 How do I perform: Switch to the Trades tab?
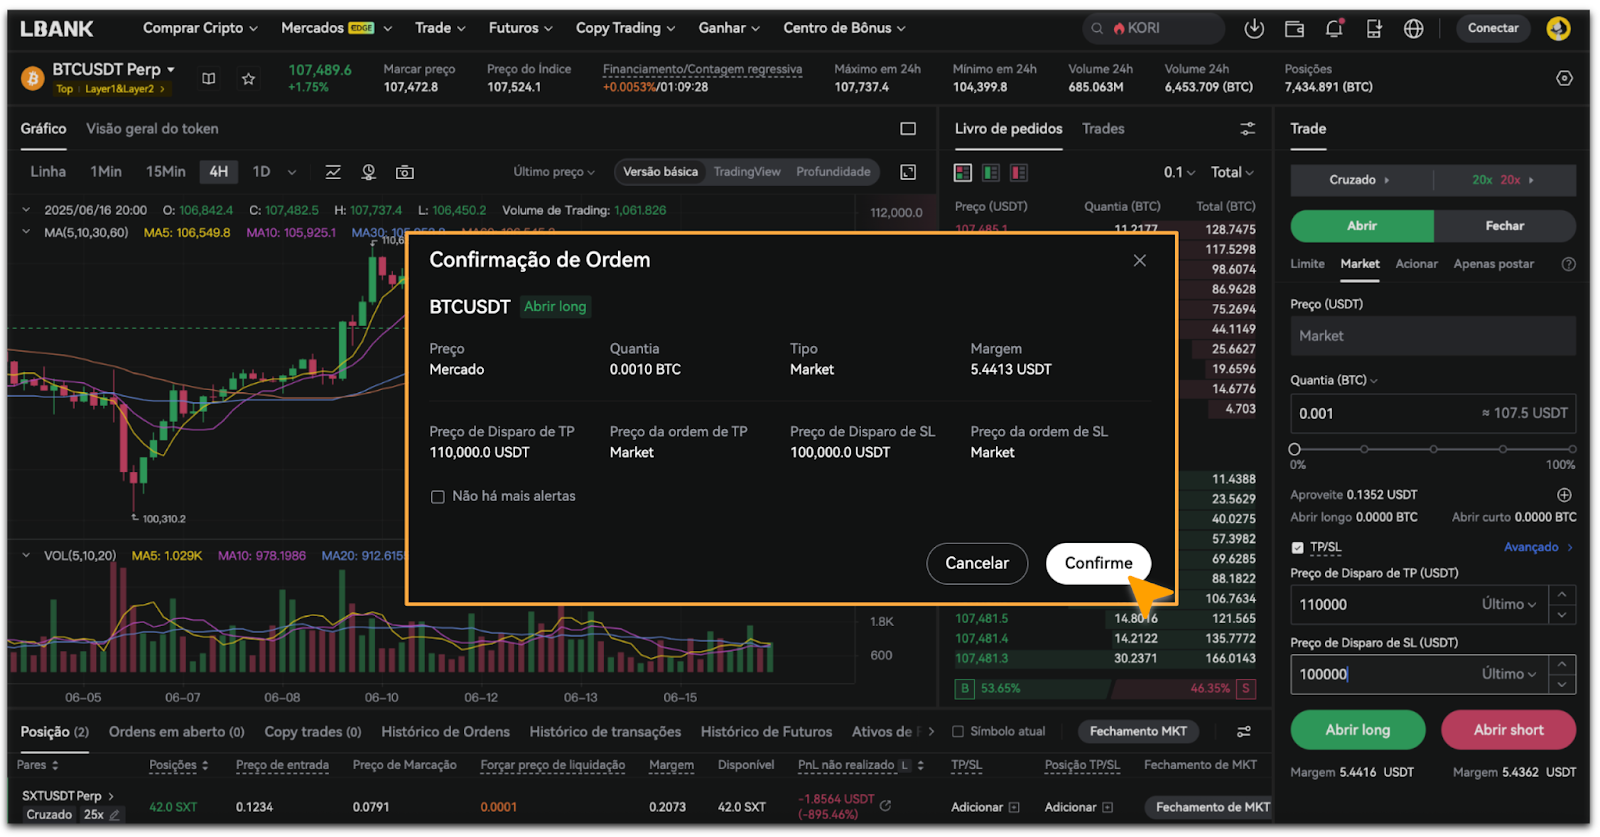1103,129
